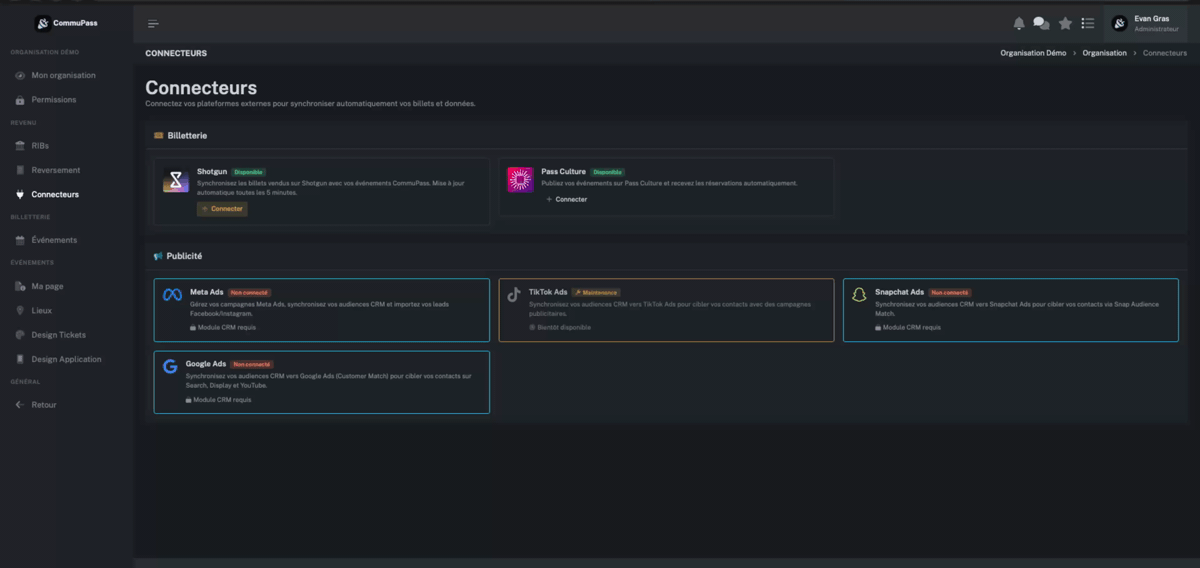
Task: Click Module CRM requis under Google Ads
Action: coord(218,399)
